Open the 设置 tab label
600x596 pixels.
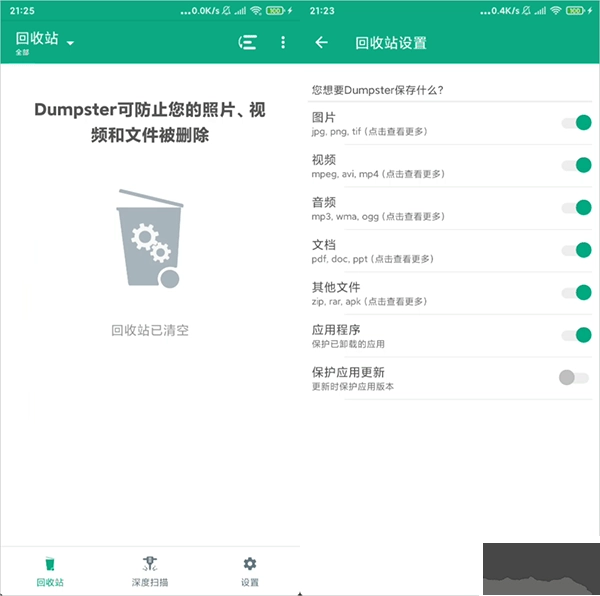250,582
